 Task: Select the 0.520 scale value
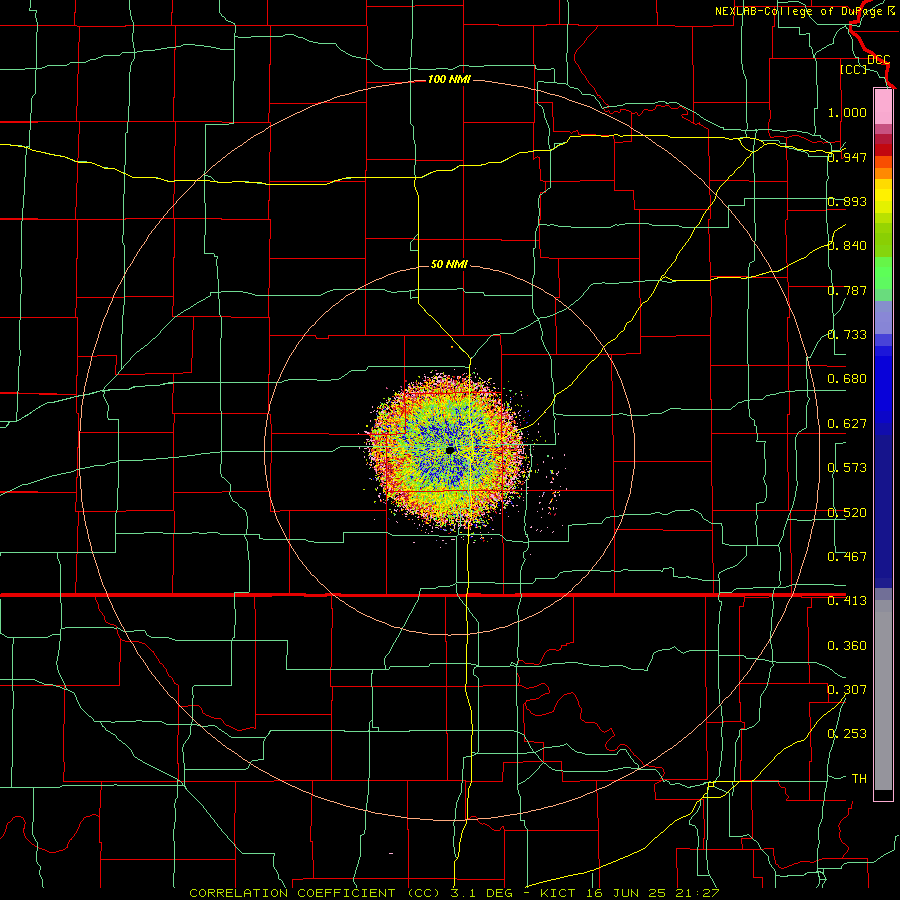click(x=847, y=513)
